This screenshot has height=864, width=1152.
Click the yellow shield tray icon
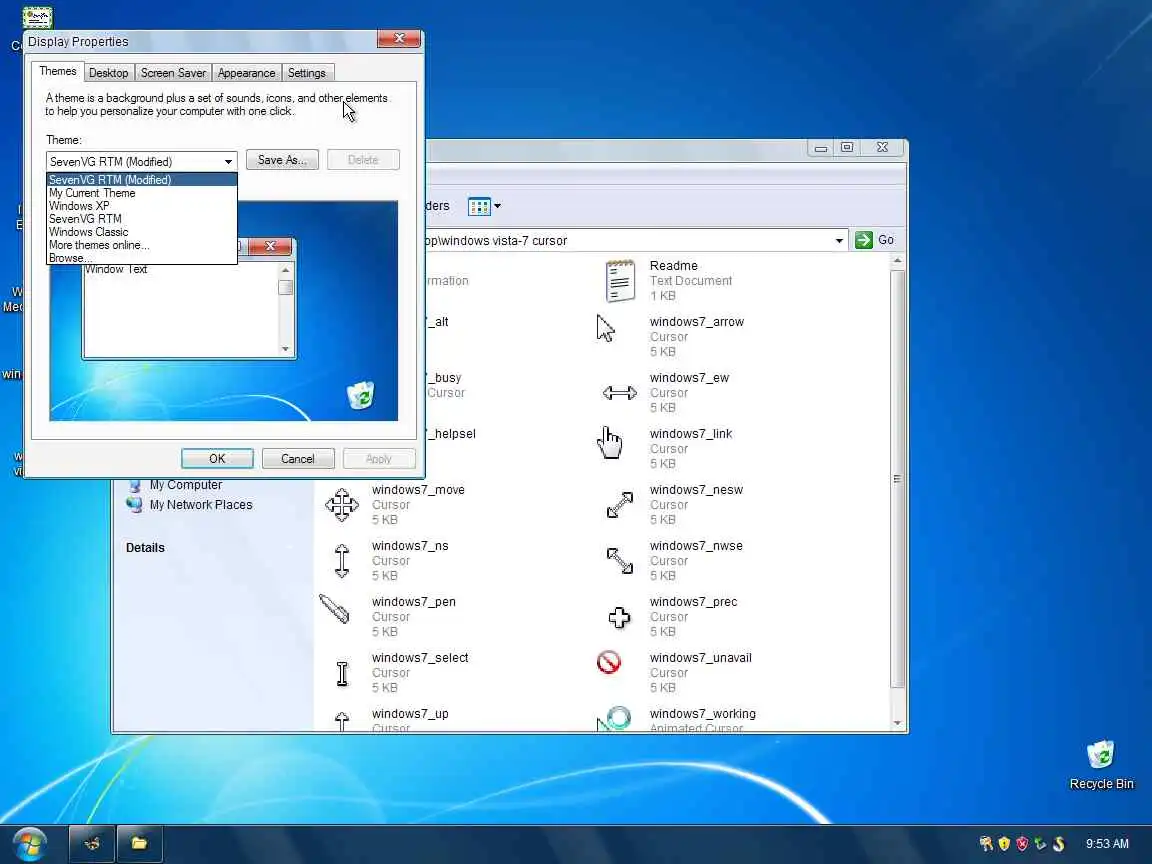pos(1004,843)
